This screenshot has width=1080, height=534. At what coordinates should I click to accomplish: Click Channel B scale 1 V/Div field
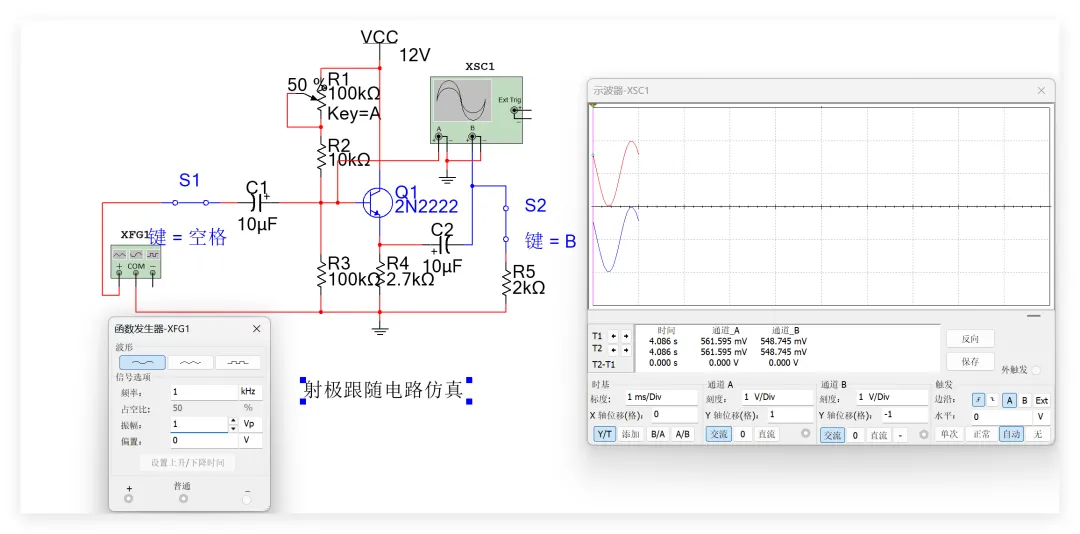892,398
